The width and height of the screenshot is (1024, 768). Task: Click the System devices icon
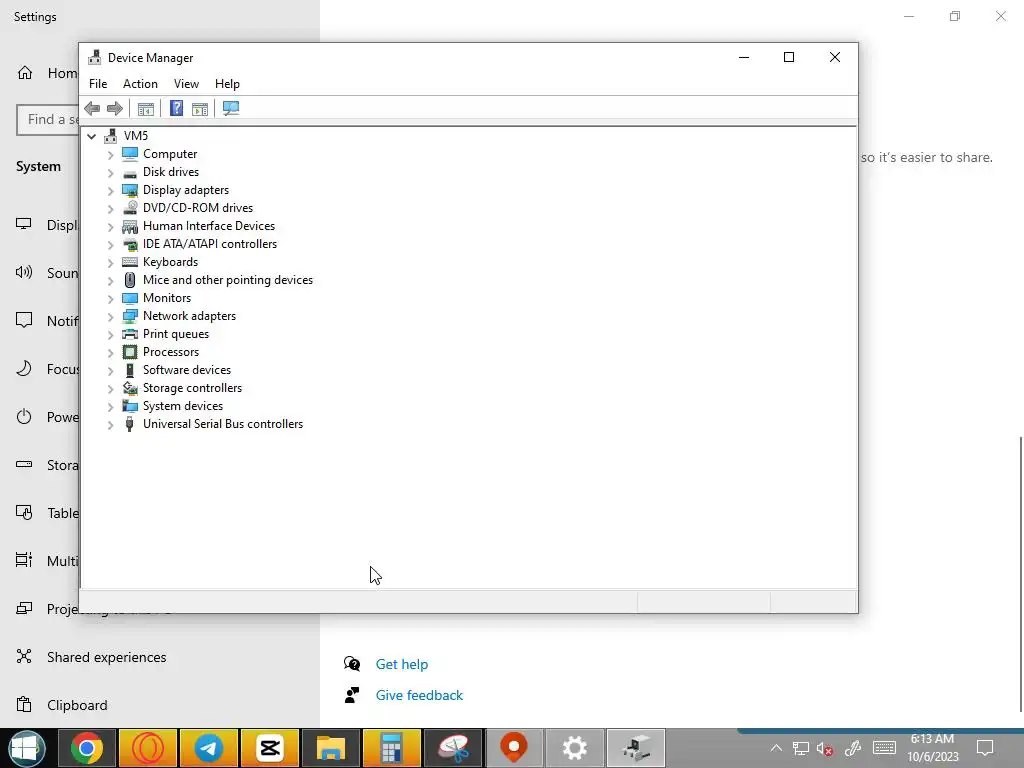coord(130,406)
